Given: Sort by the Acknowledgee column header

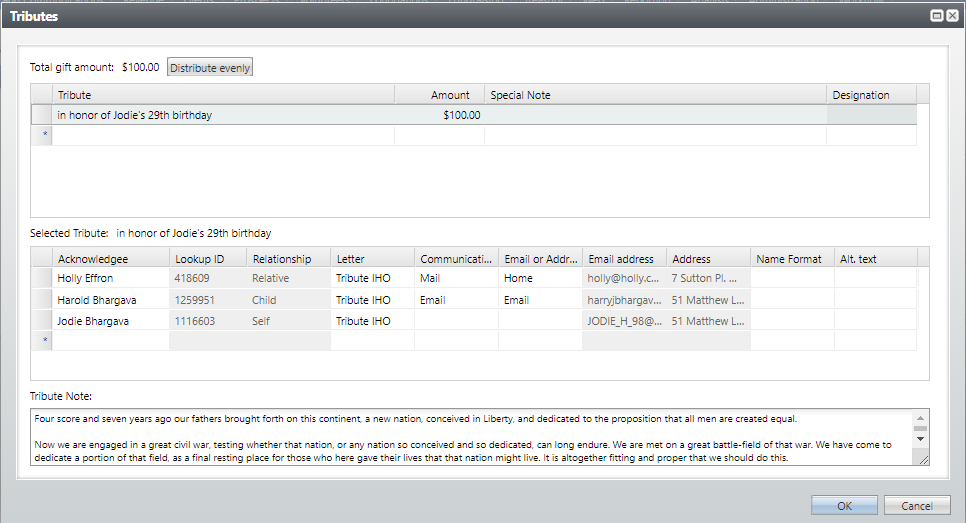Looking at the screenshot, I should [x=110, y=259].
